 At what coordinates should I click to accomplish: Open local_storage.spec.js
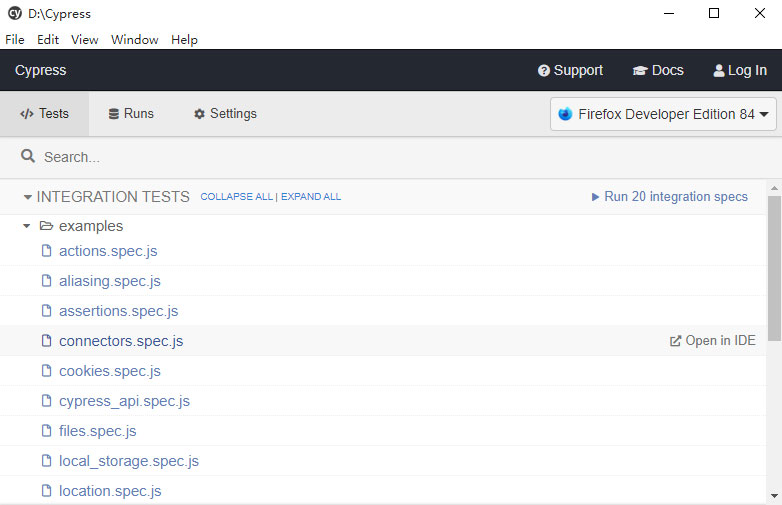pyautogui.click(x=129, y=461)
